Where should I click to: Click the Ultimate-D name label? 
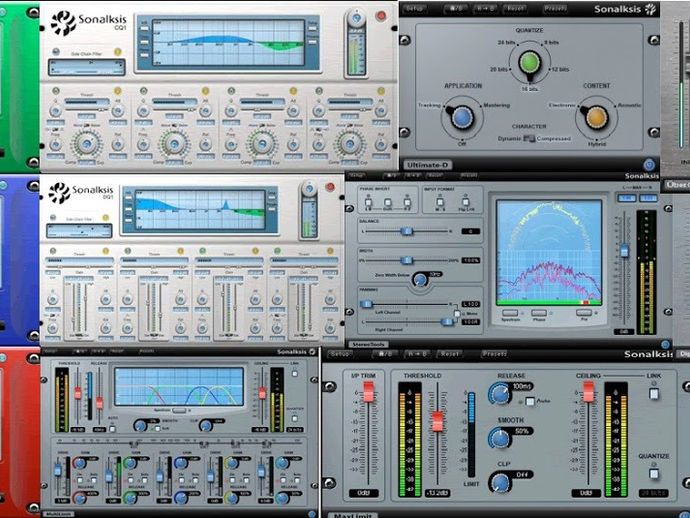point(427,165)
